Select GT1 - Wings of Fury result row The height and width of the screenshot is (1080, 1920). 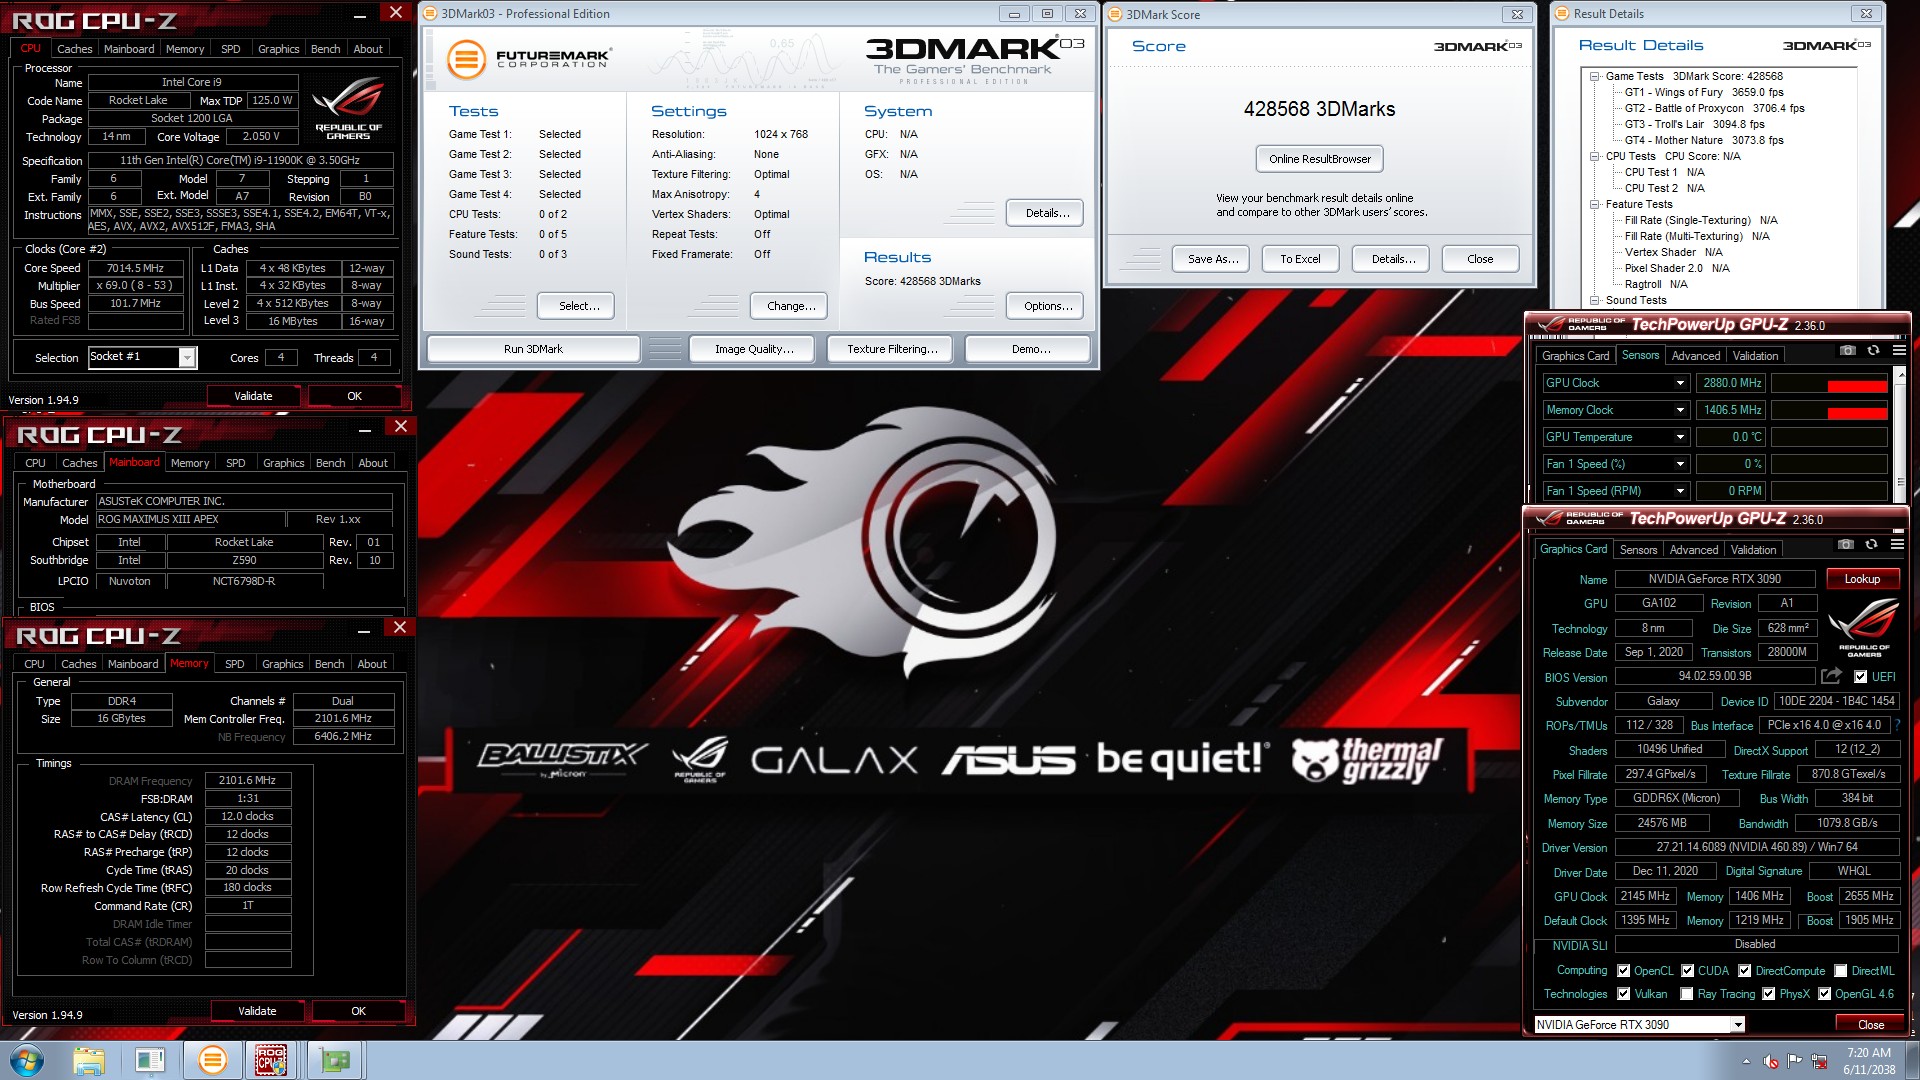point(1704,92)
